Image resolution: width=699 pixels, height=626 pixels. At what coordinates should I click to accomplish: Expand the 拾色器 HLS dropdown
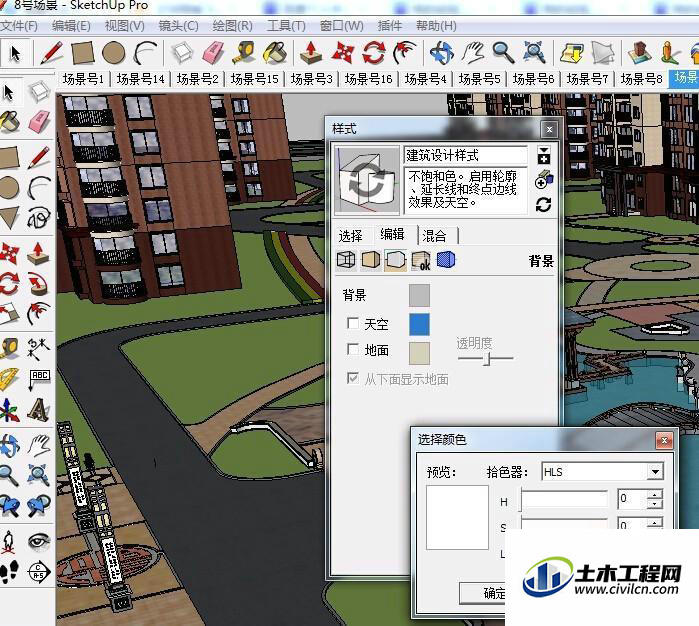[x=655, y=472]
